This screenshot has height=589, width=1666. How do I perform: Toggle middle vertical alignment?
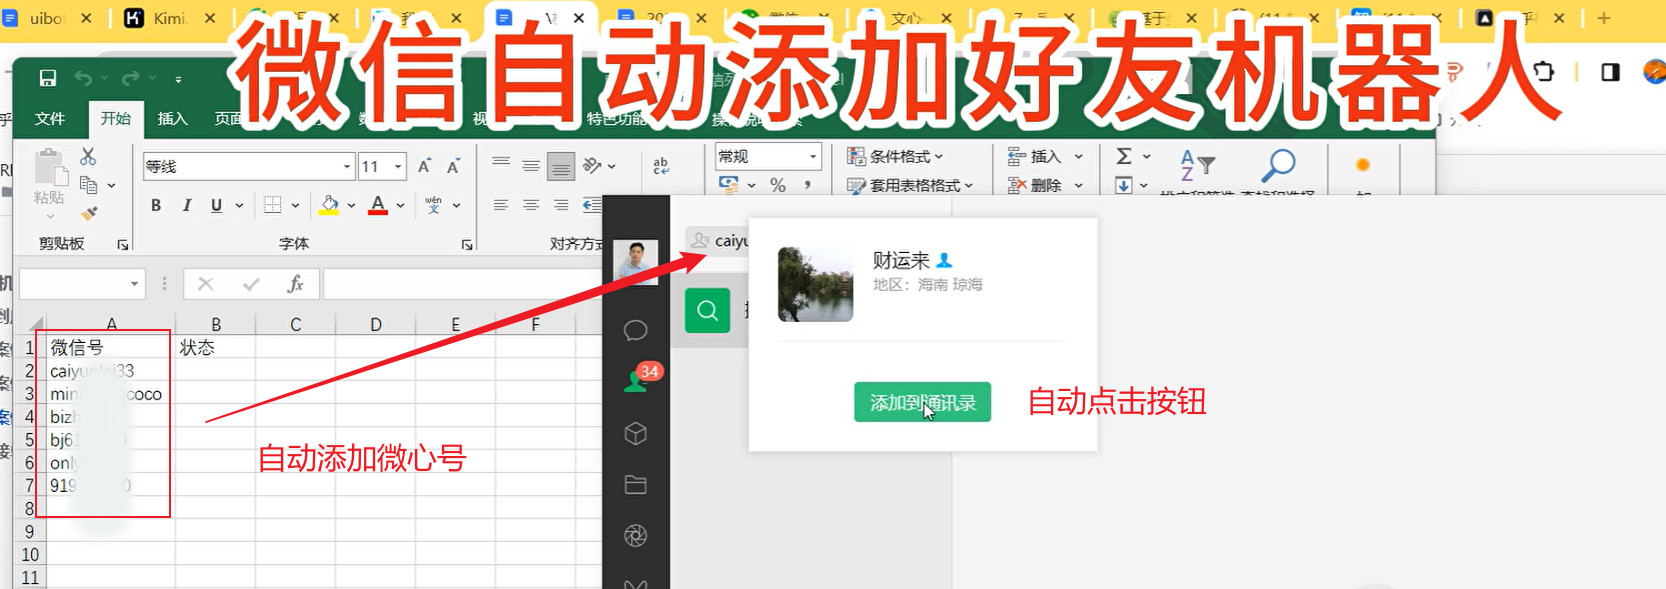[531, 165]
